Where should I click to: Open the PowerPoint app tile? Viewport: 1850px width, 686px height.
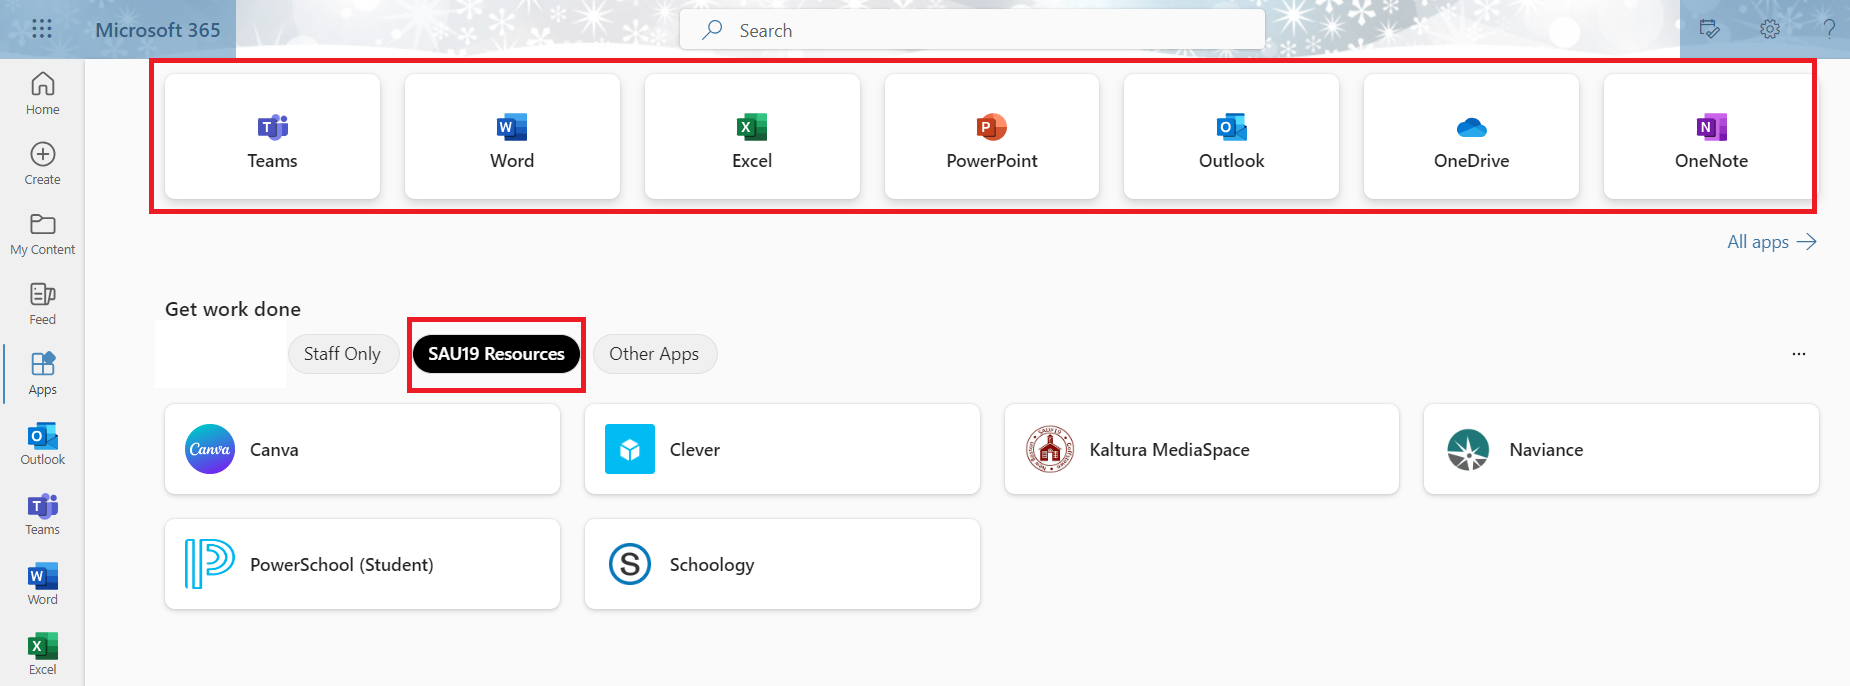coord(992,137)
